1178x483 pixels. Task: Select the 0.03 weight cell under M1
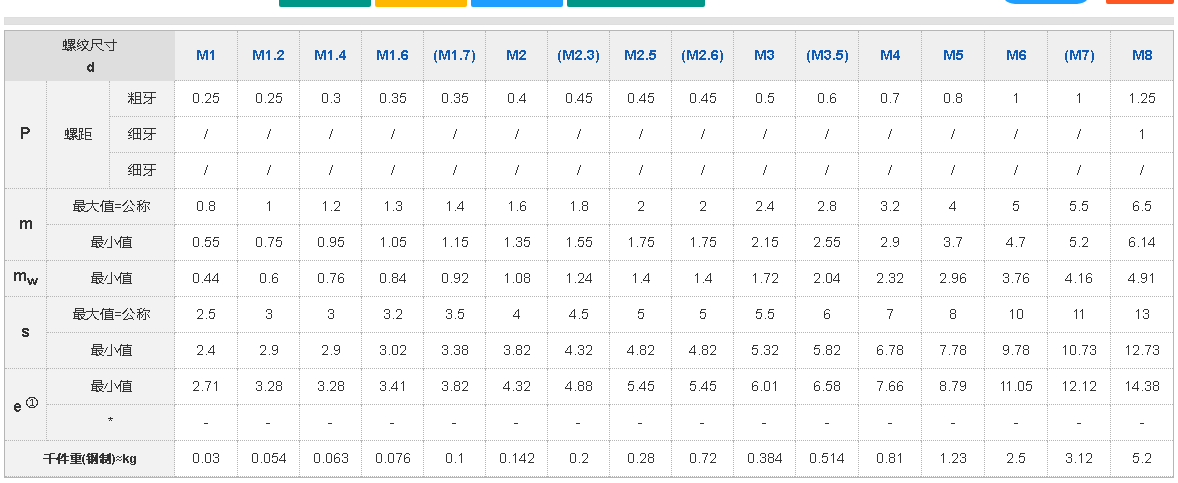coord(205,459)
